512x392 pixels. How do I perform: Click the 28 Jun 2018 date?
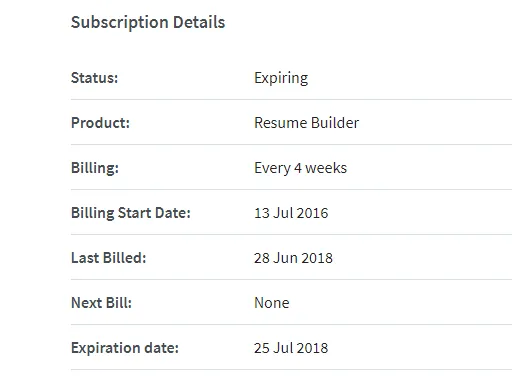click(x=293, y=258)
